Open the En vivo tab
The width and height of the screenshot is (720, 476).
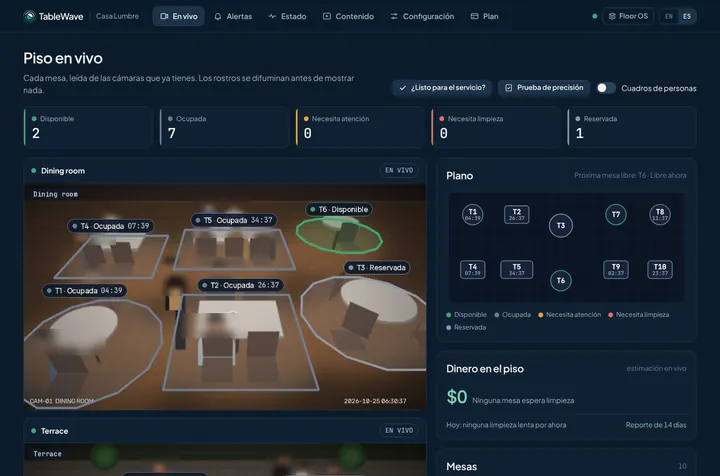pos(179,17)
